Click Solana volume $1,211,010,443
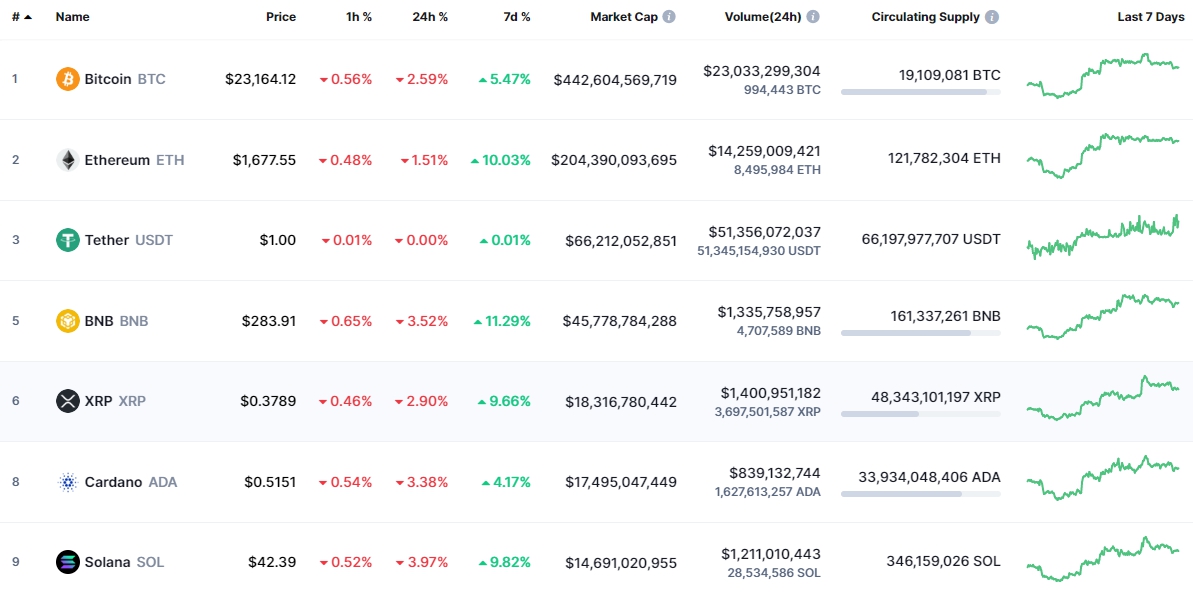 pos(770,553)
